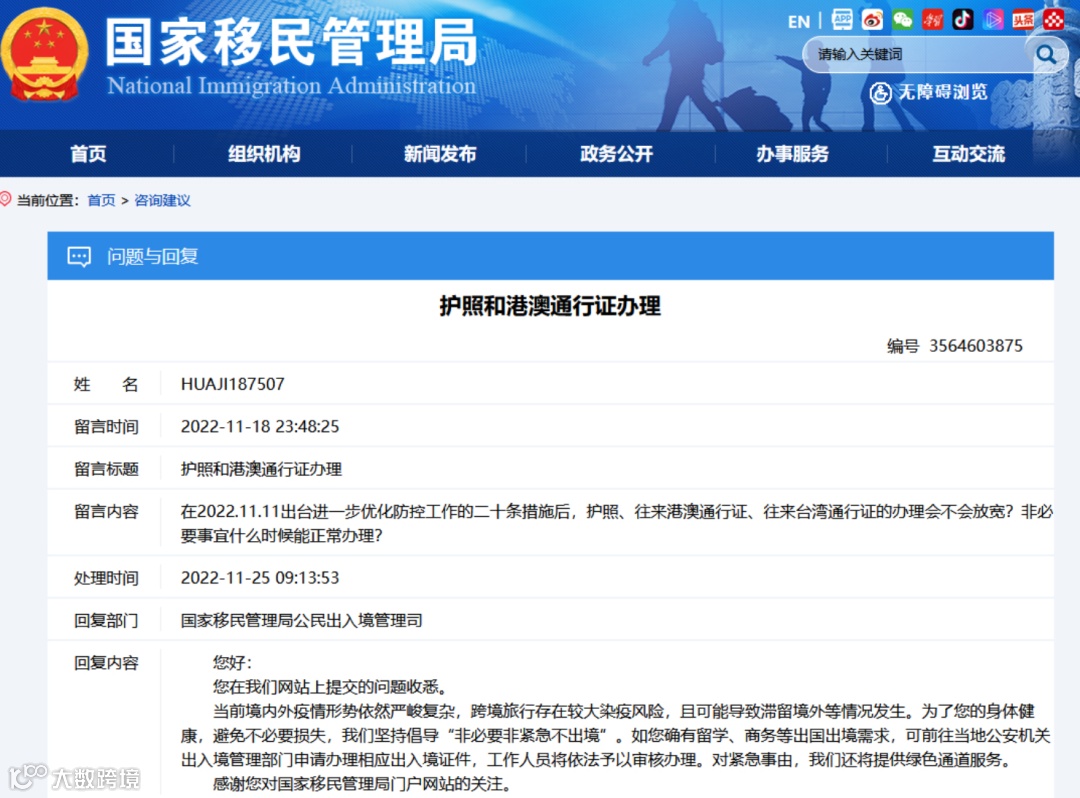1080x798 pixels.
Task: Open the Toutiao 头条 icon
Action: tap(1024, 19)
